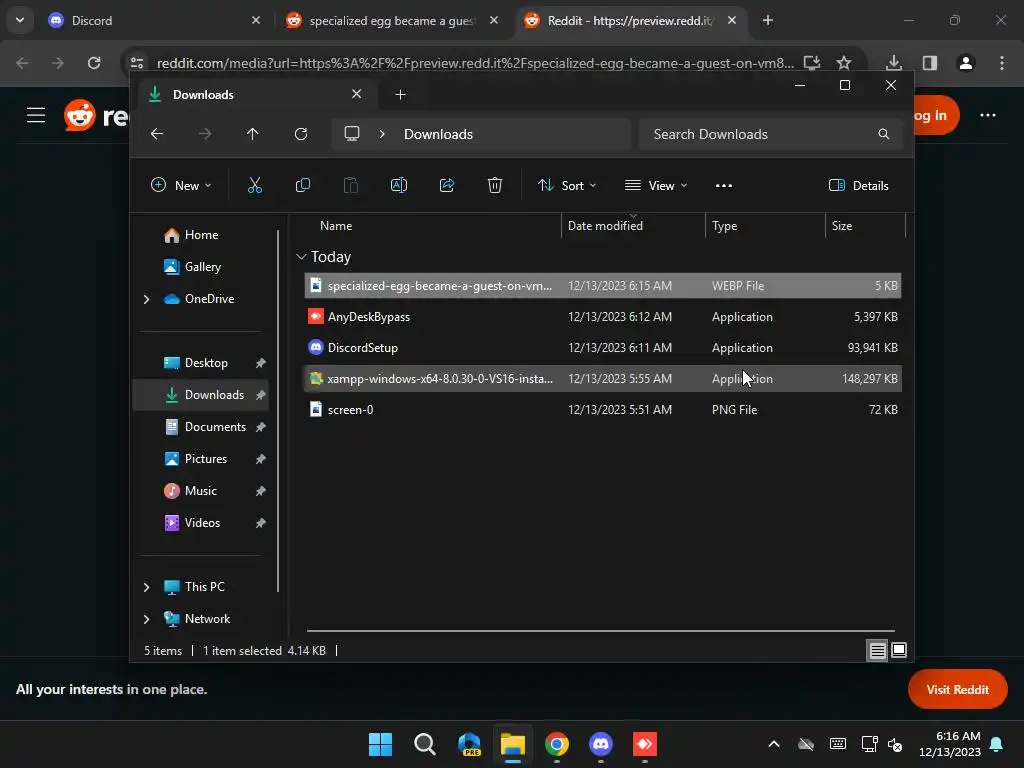Switch to large thumbnails view icon in status bar
Image resolution: width=1024 pixels, height=768 pixels.
point(899,650)
